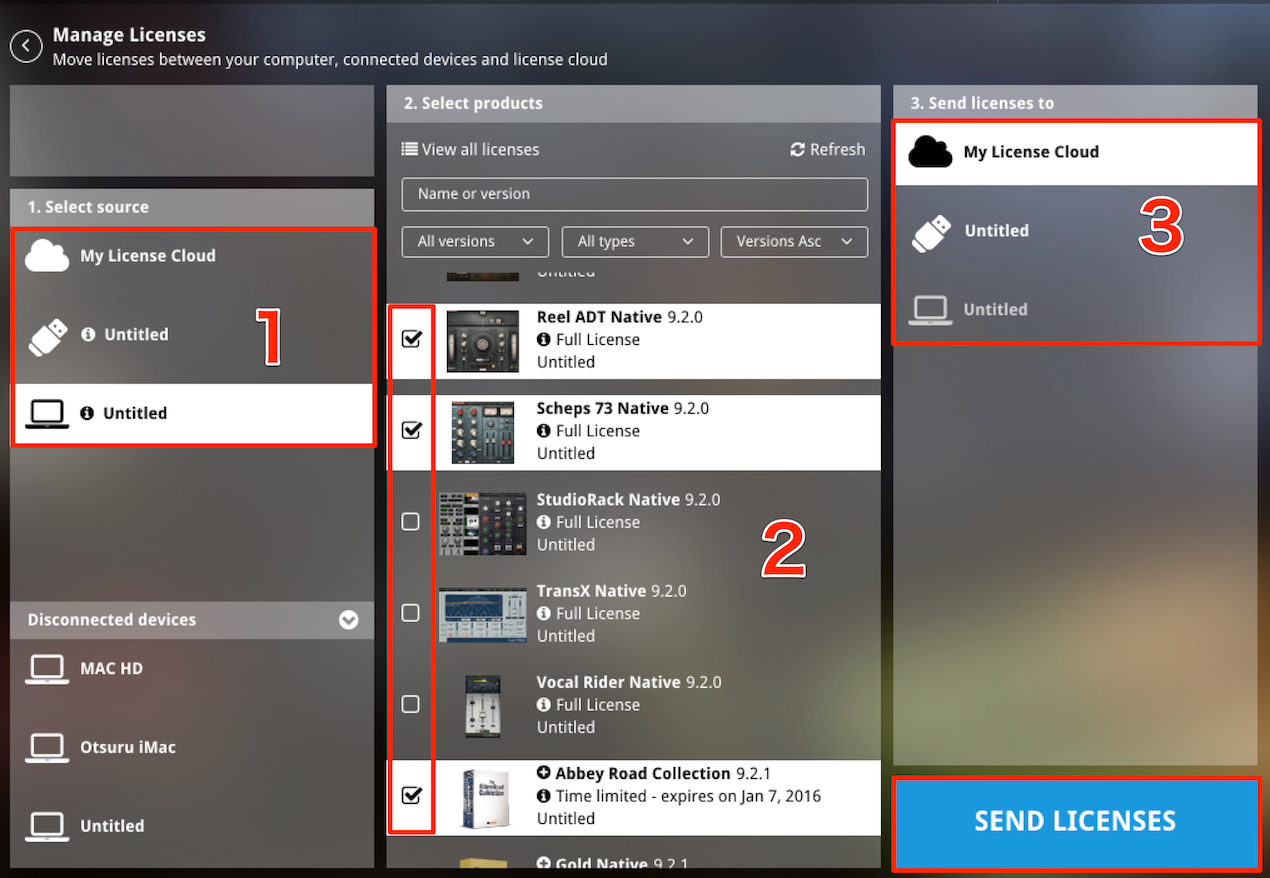The height and width of the screenshot is (878, 1270).
Task: Choose Untitled text of USB drive destination
Action: 997,231
